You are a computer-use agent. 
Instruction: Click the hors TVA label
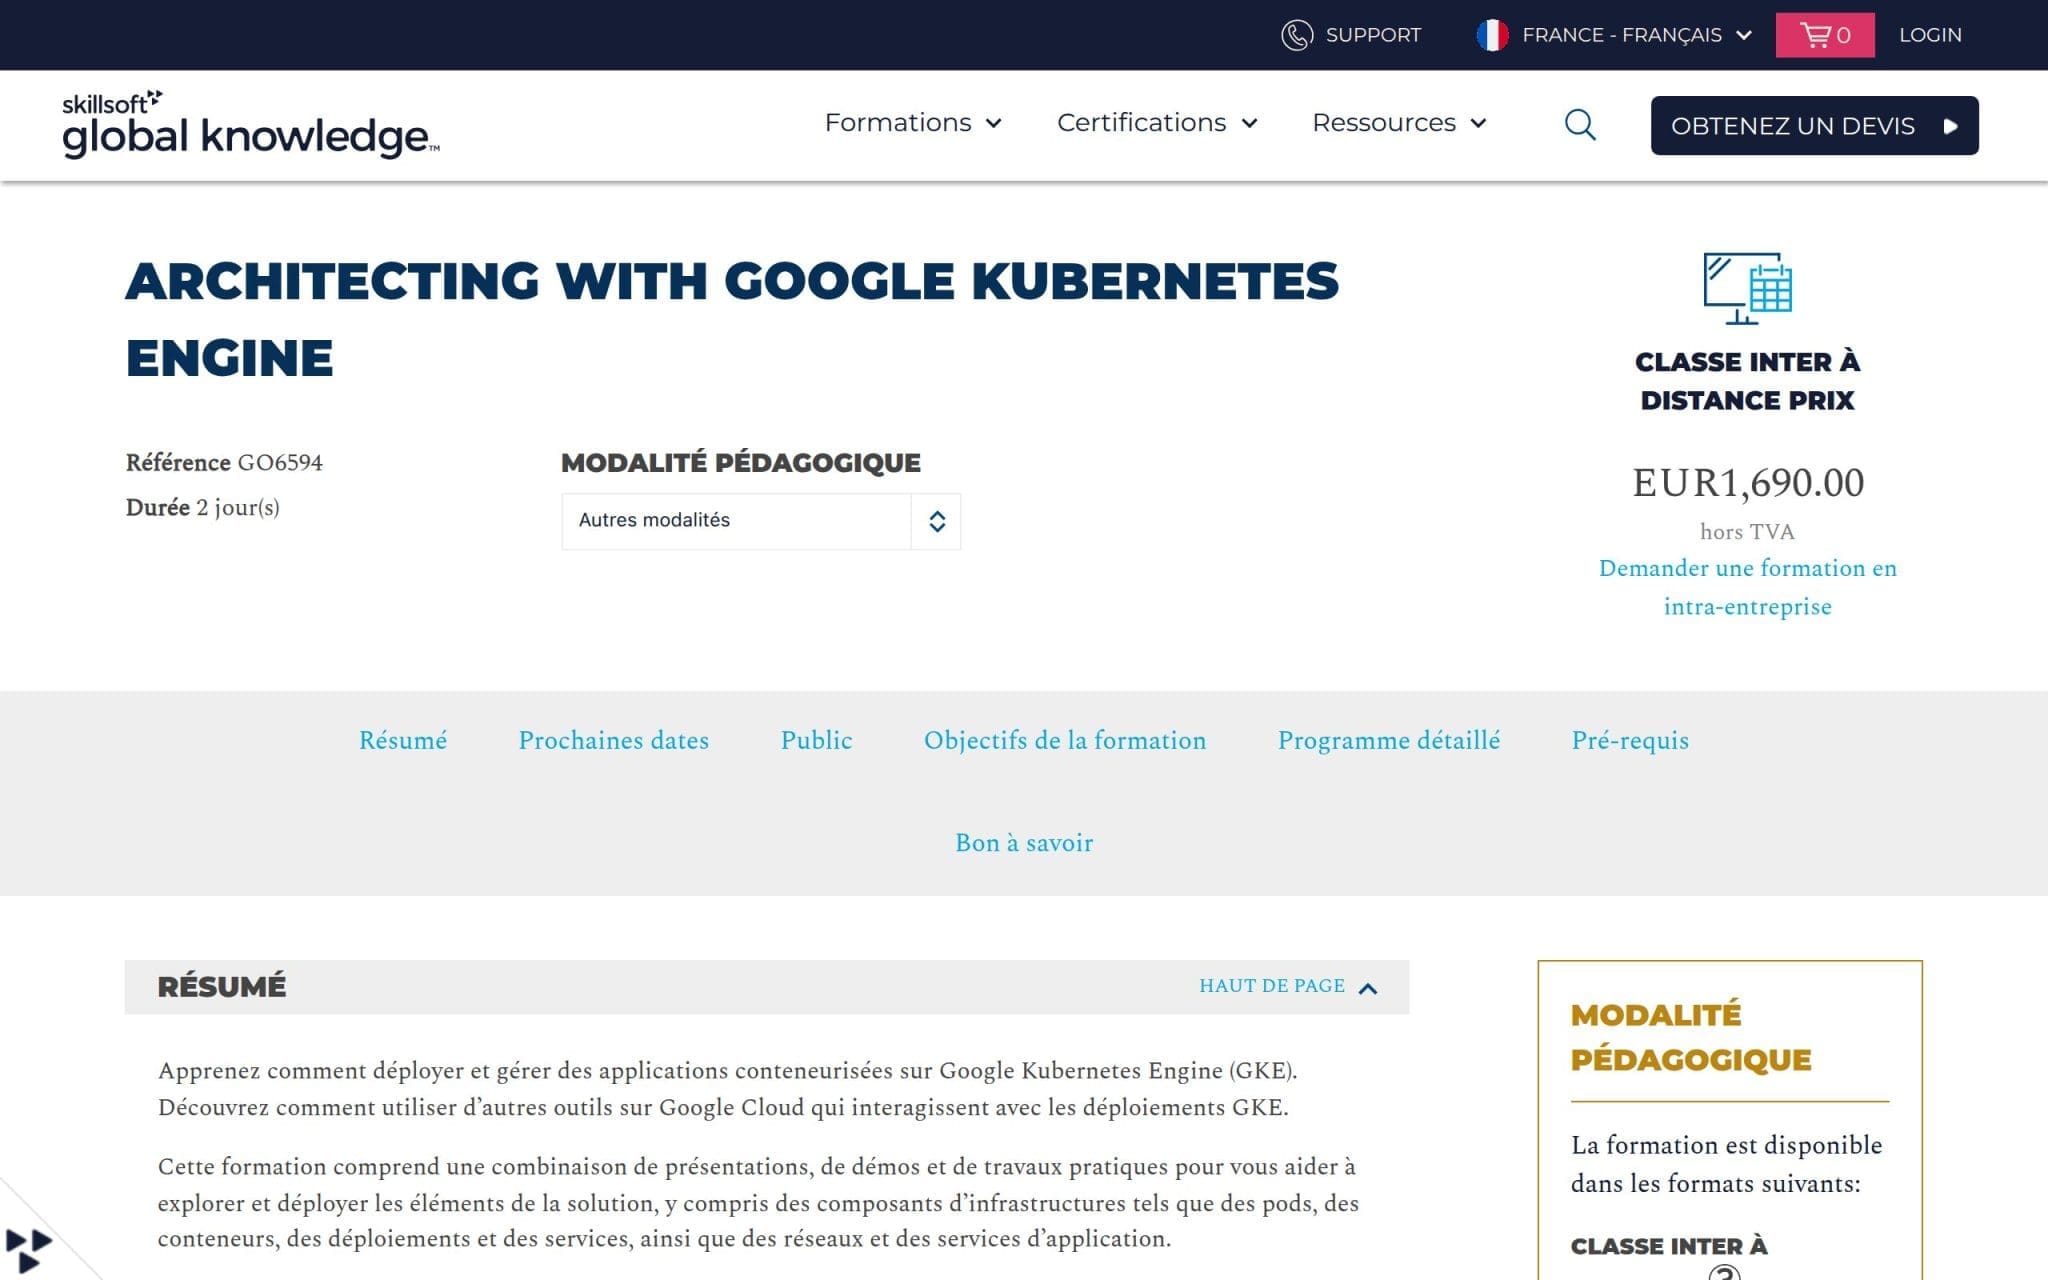1747,532
